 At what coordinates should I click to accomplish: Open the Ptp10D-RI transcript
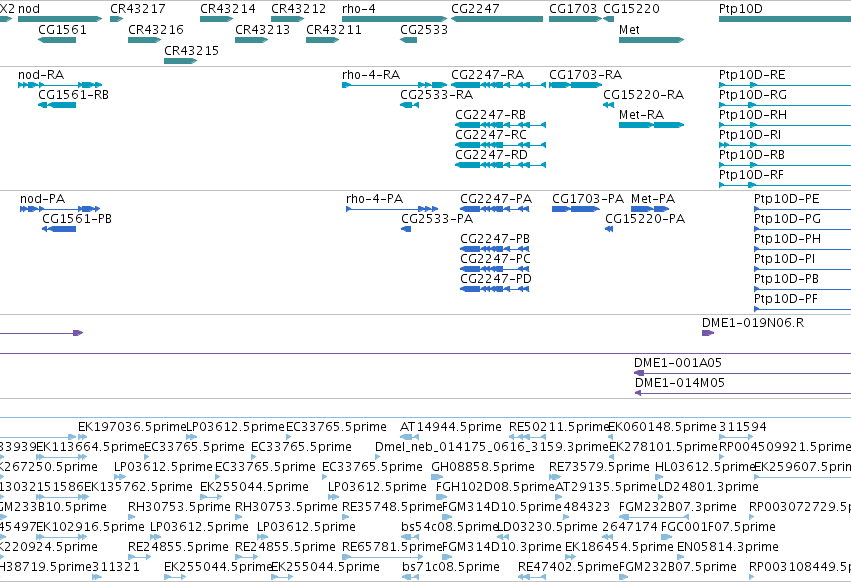click(750, 135)
